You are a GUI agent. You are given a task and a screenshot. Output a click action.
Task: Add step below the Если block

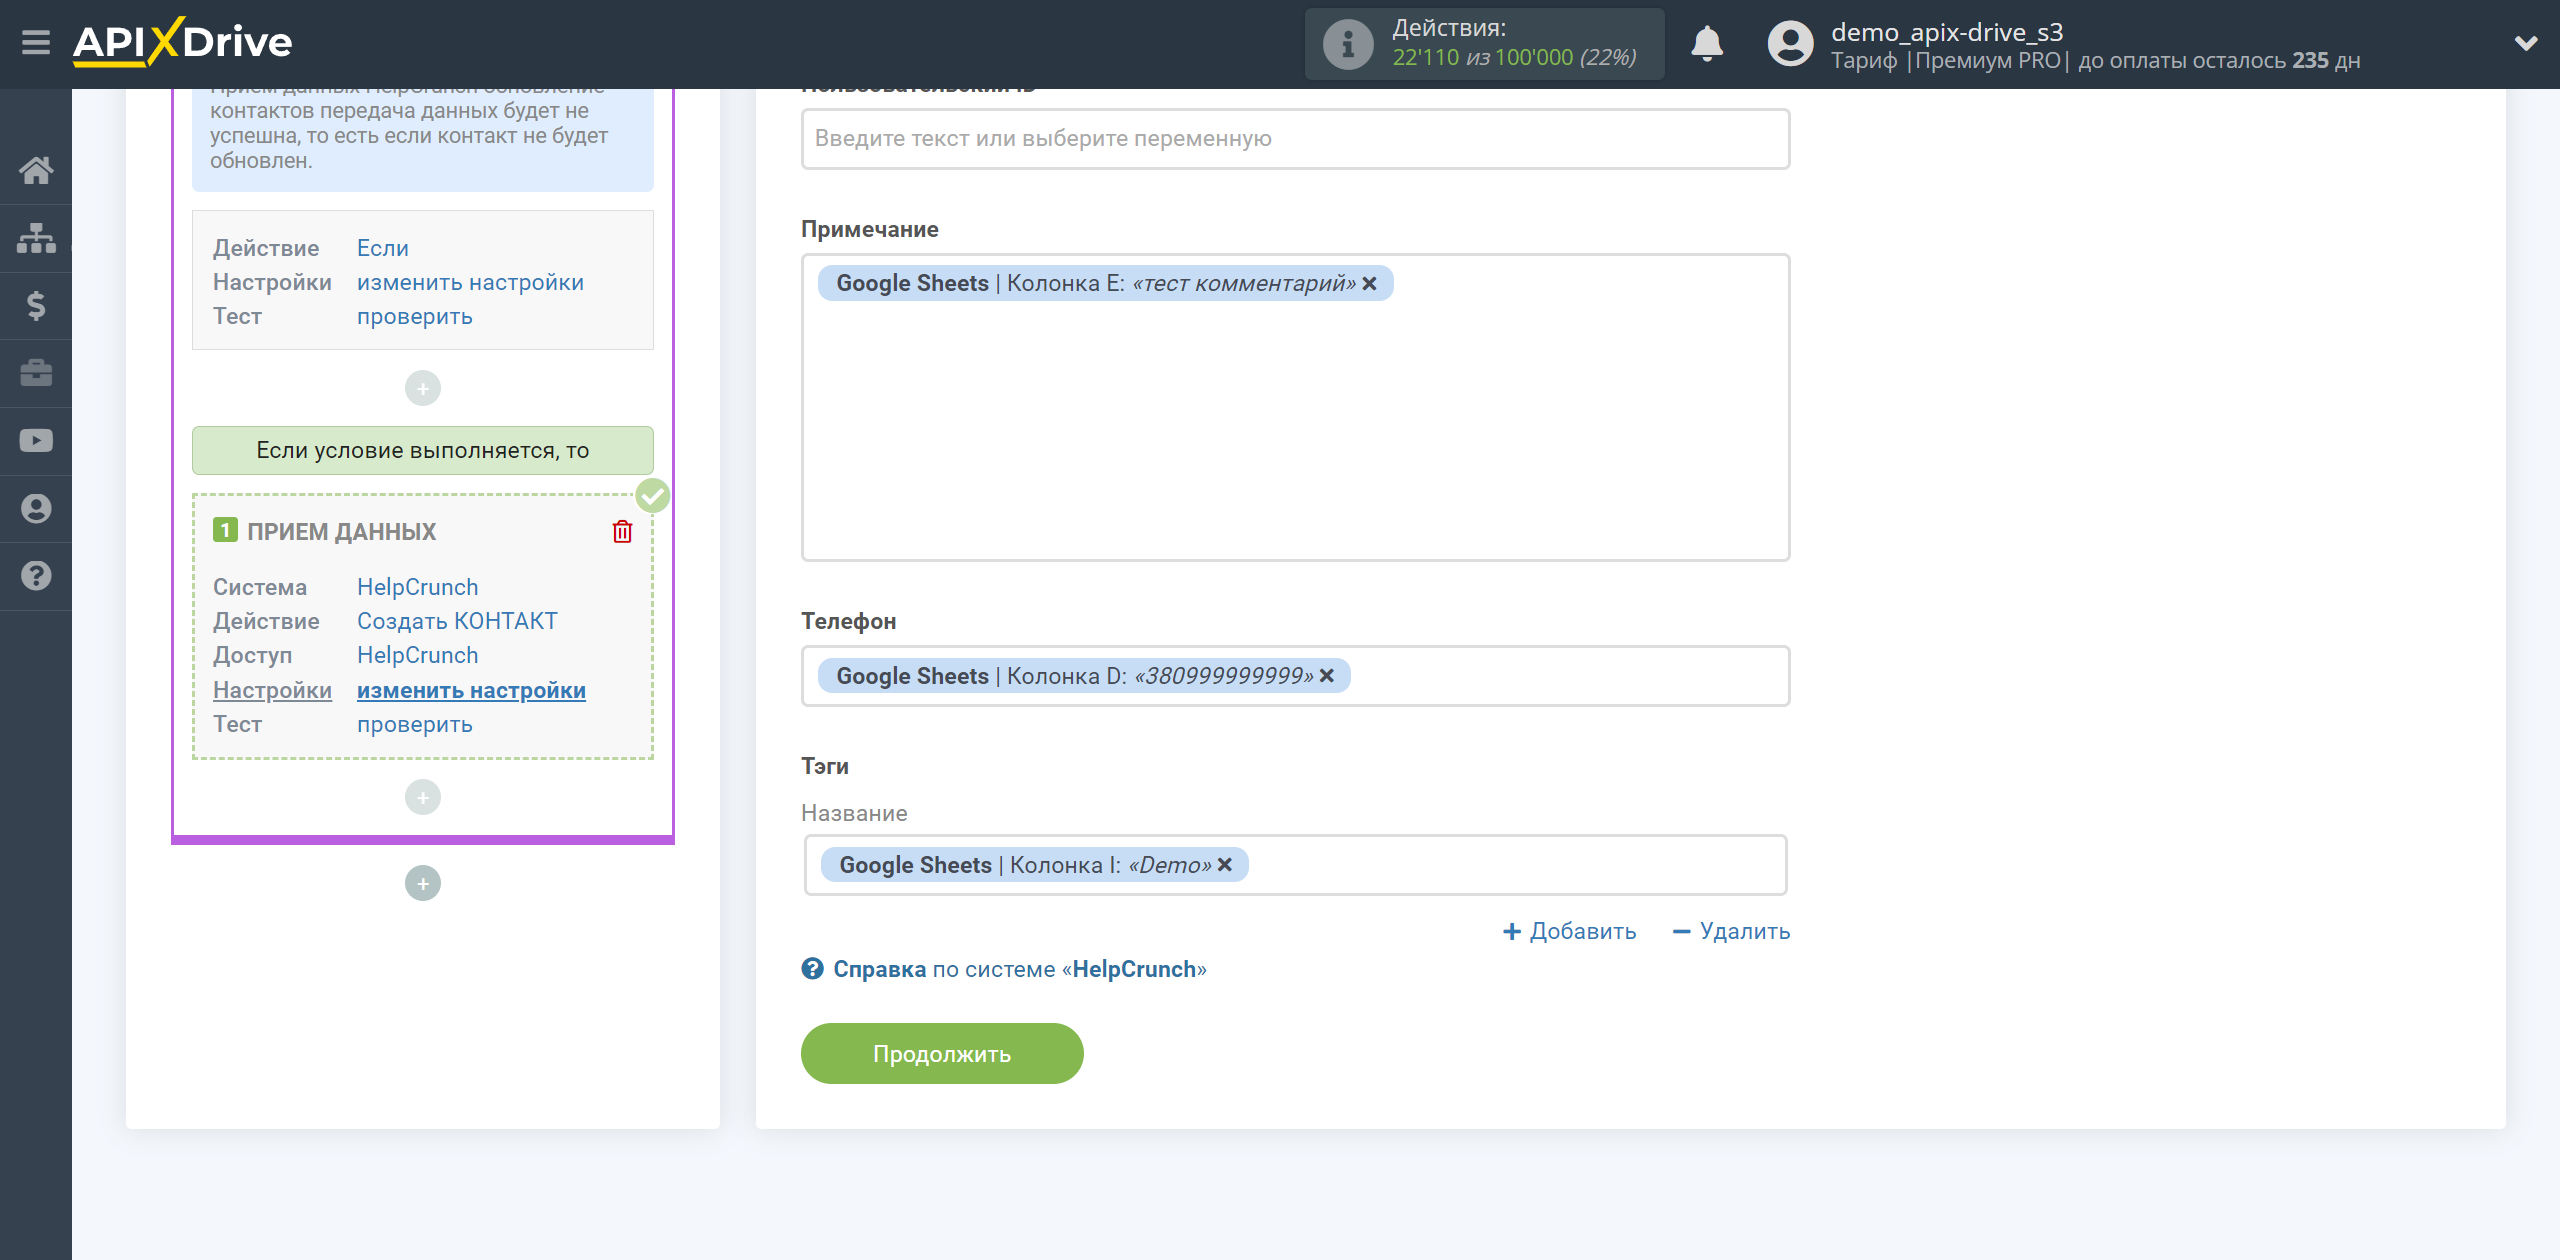coord(423,388)
